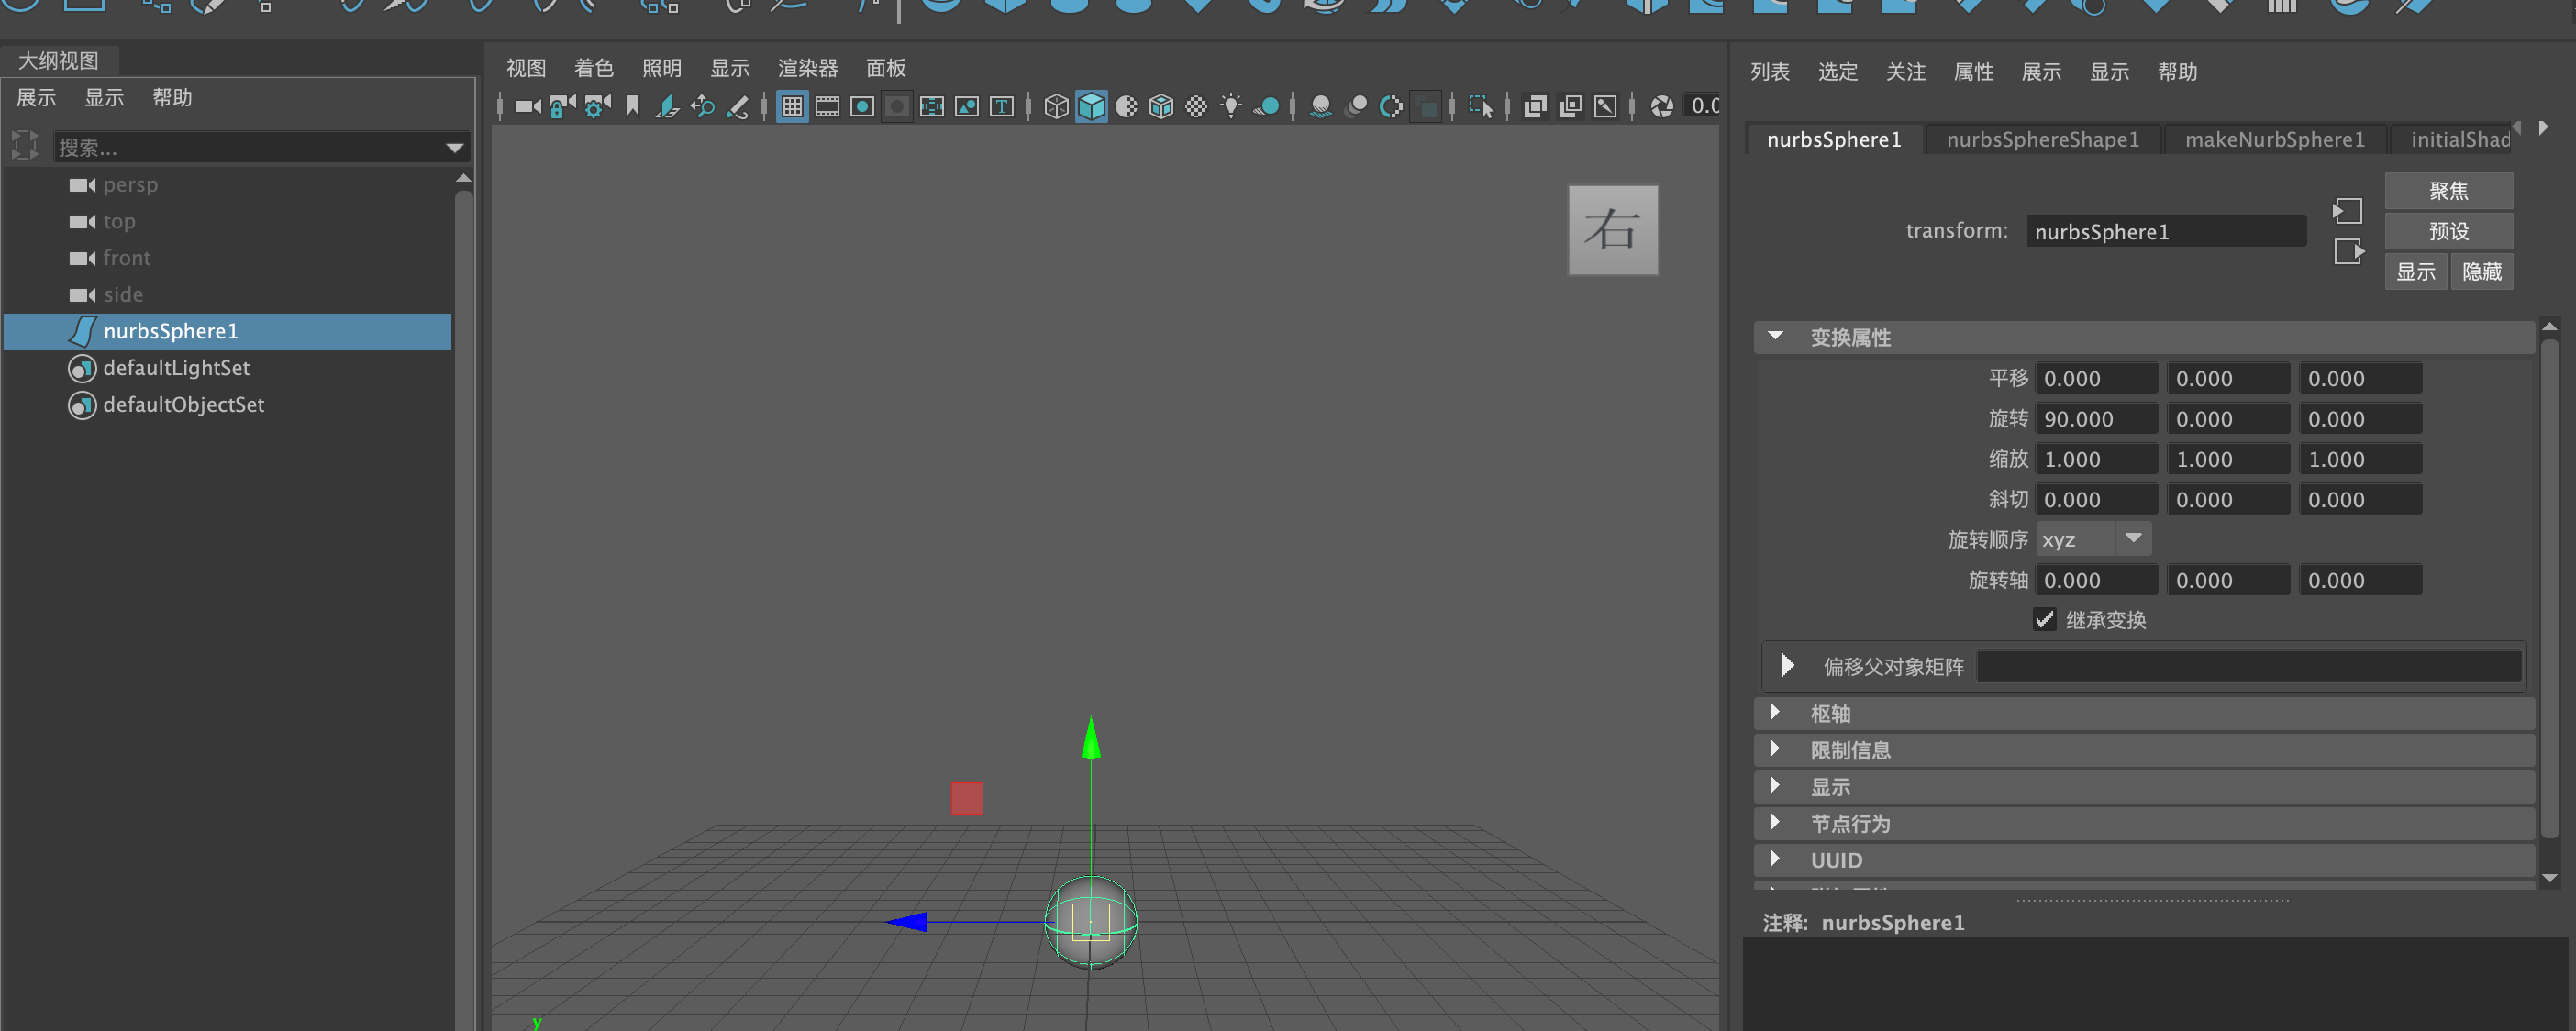
Task: Switch to the makeNurbSphere1 tab
Action: tap(2274, 139)
